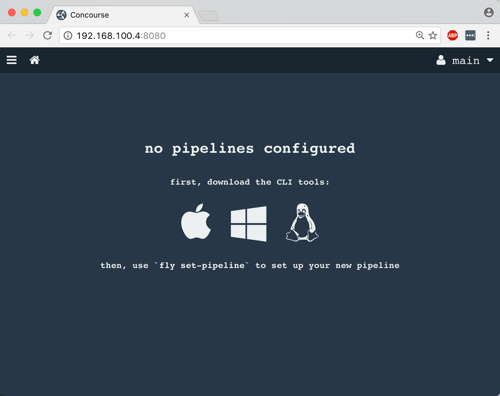Viewport: 500px width, 396px height.
Task: Open the Adblock Plus extension
Action: pyautogui.click(x=452, y=35)
